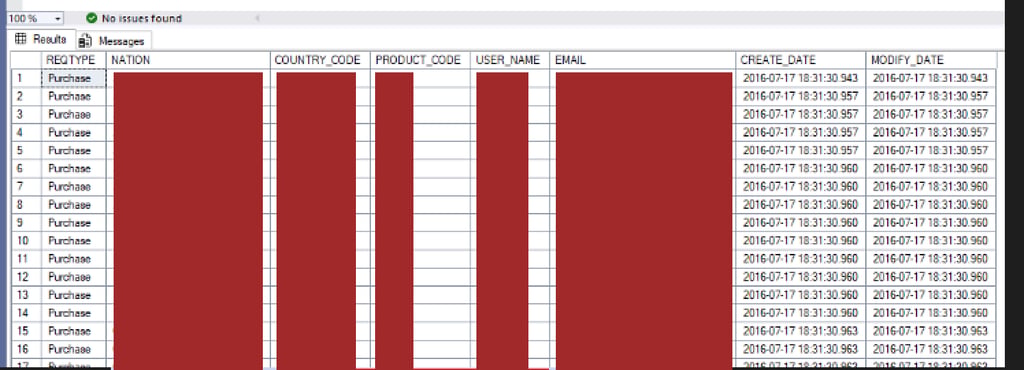Viewport: 1024px width, 370px height.
Task: Click the CREATE_DATE cell in row 4
Action: pyautogui.click(x=801, y=132)
